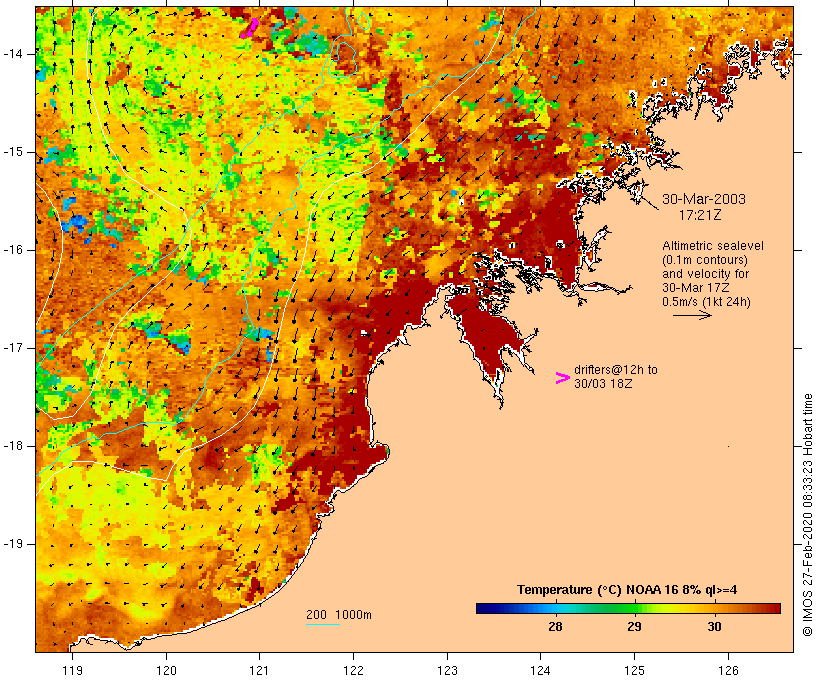Click the longitude label 122
Screen dimensions: 820x680
354,670
